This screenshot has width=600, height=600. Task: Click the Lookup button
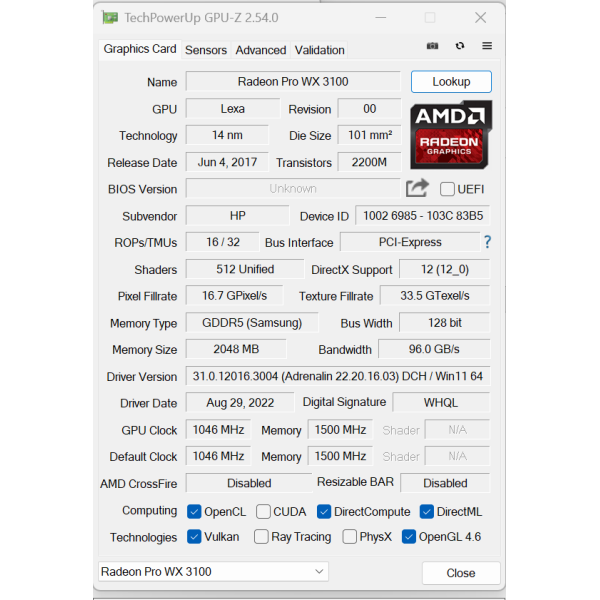pos(451,82)
